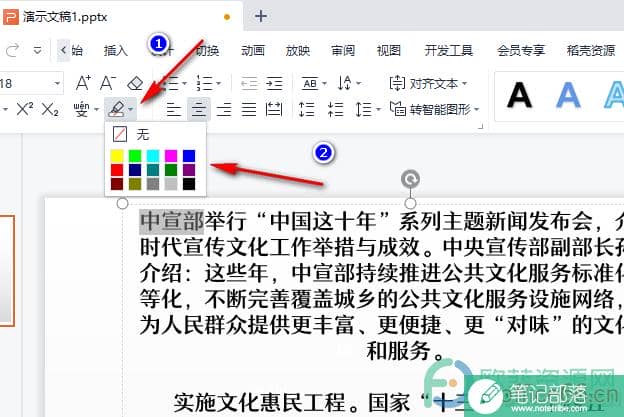Switch to the 插入 tab
The image size is (624, 417).
tap(115, 51)
